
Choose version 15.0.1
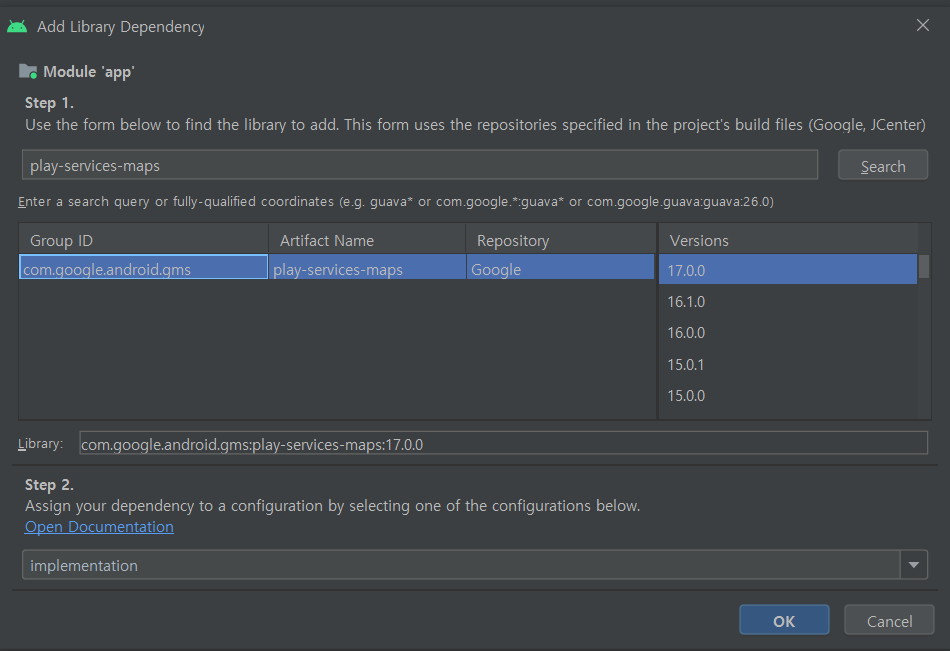(788, 364)
